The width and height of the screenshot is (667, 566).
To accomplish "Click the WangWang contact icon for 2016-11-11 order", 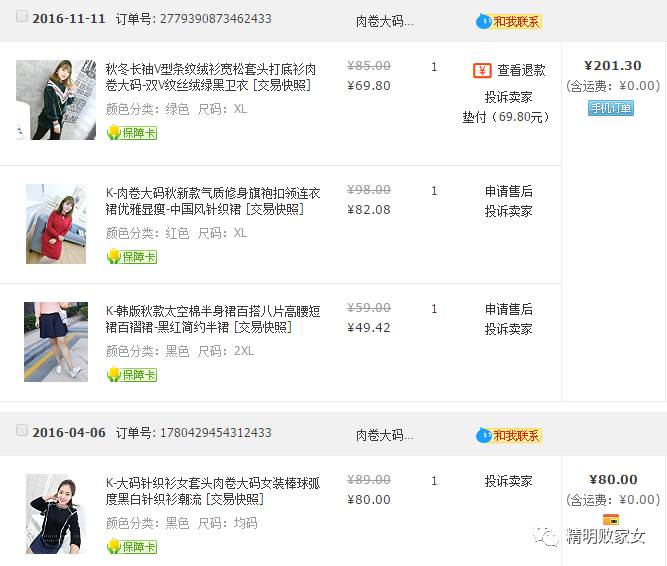I will click(x=508, y=21).
